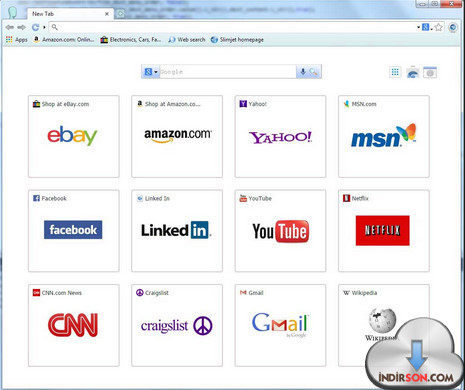Click the reload page icon

35,27
